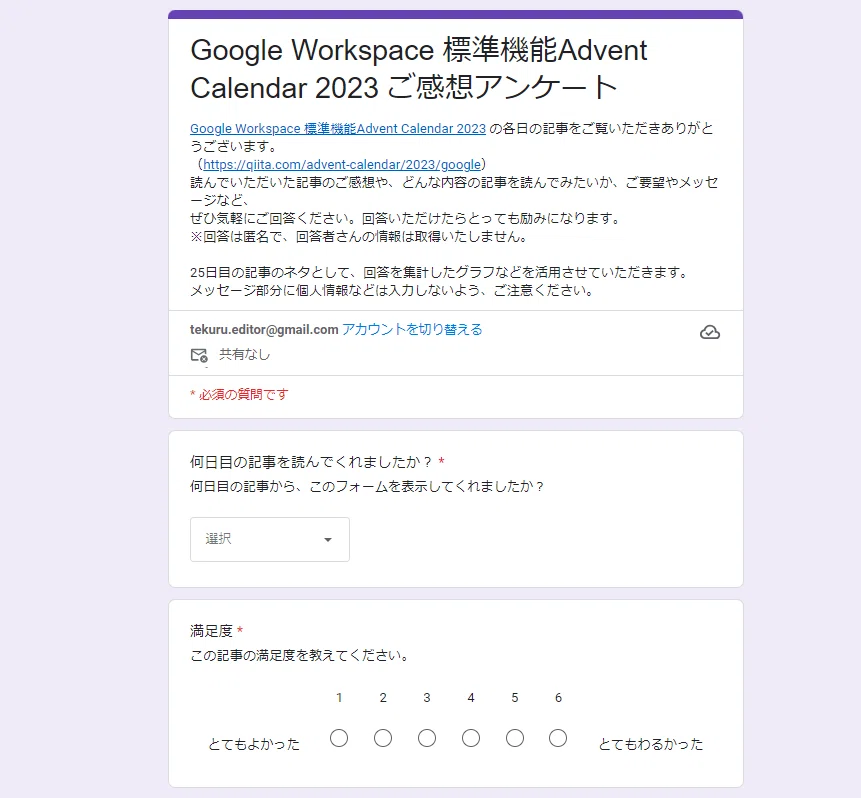Click the form title ご感想アンケート heading

[418, 69]
